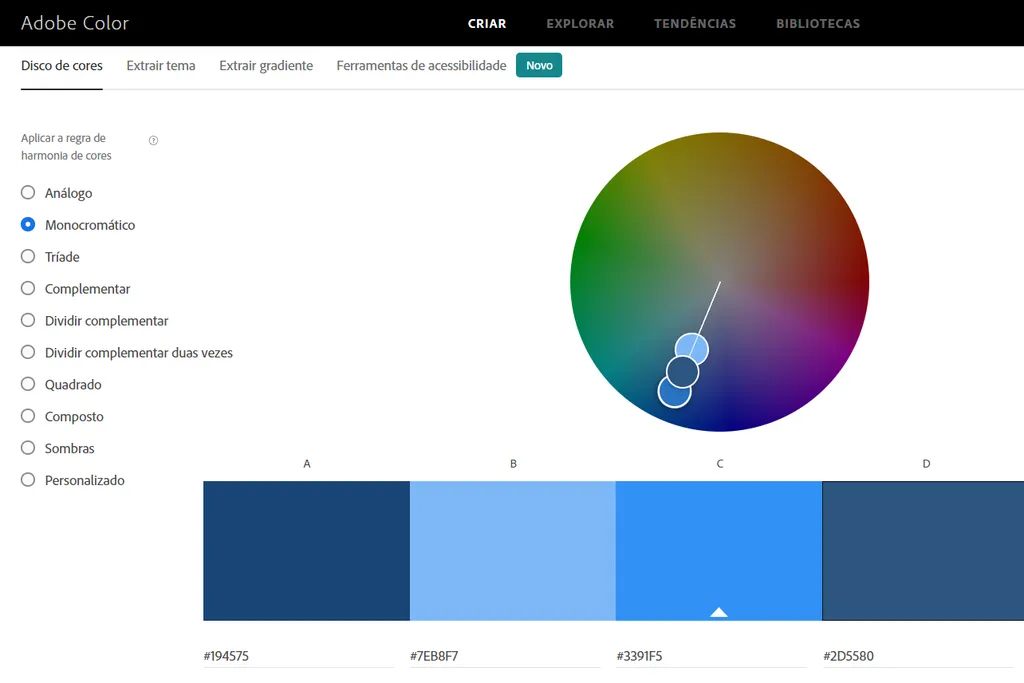Select the Análogo harmony rule

coord(28,193)
